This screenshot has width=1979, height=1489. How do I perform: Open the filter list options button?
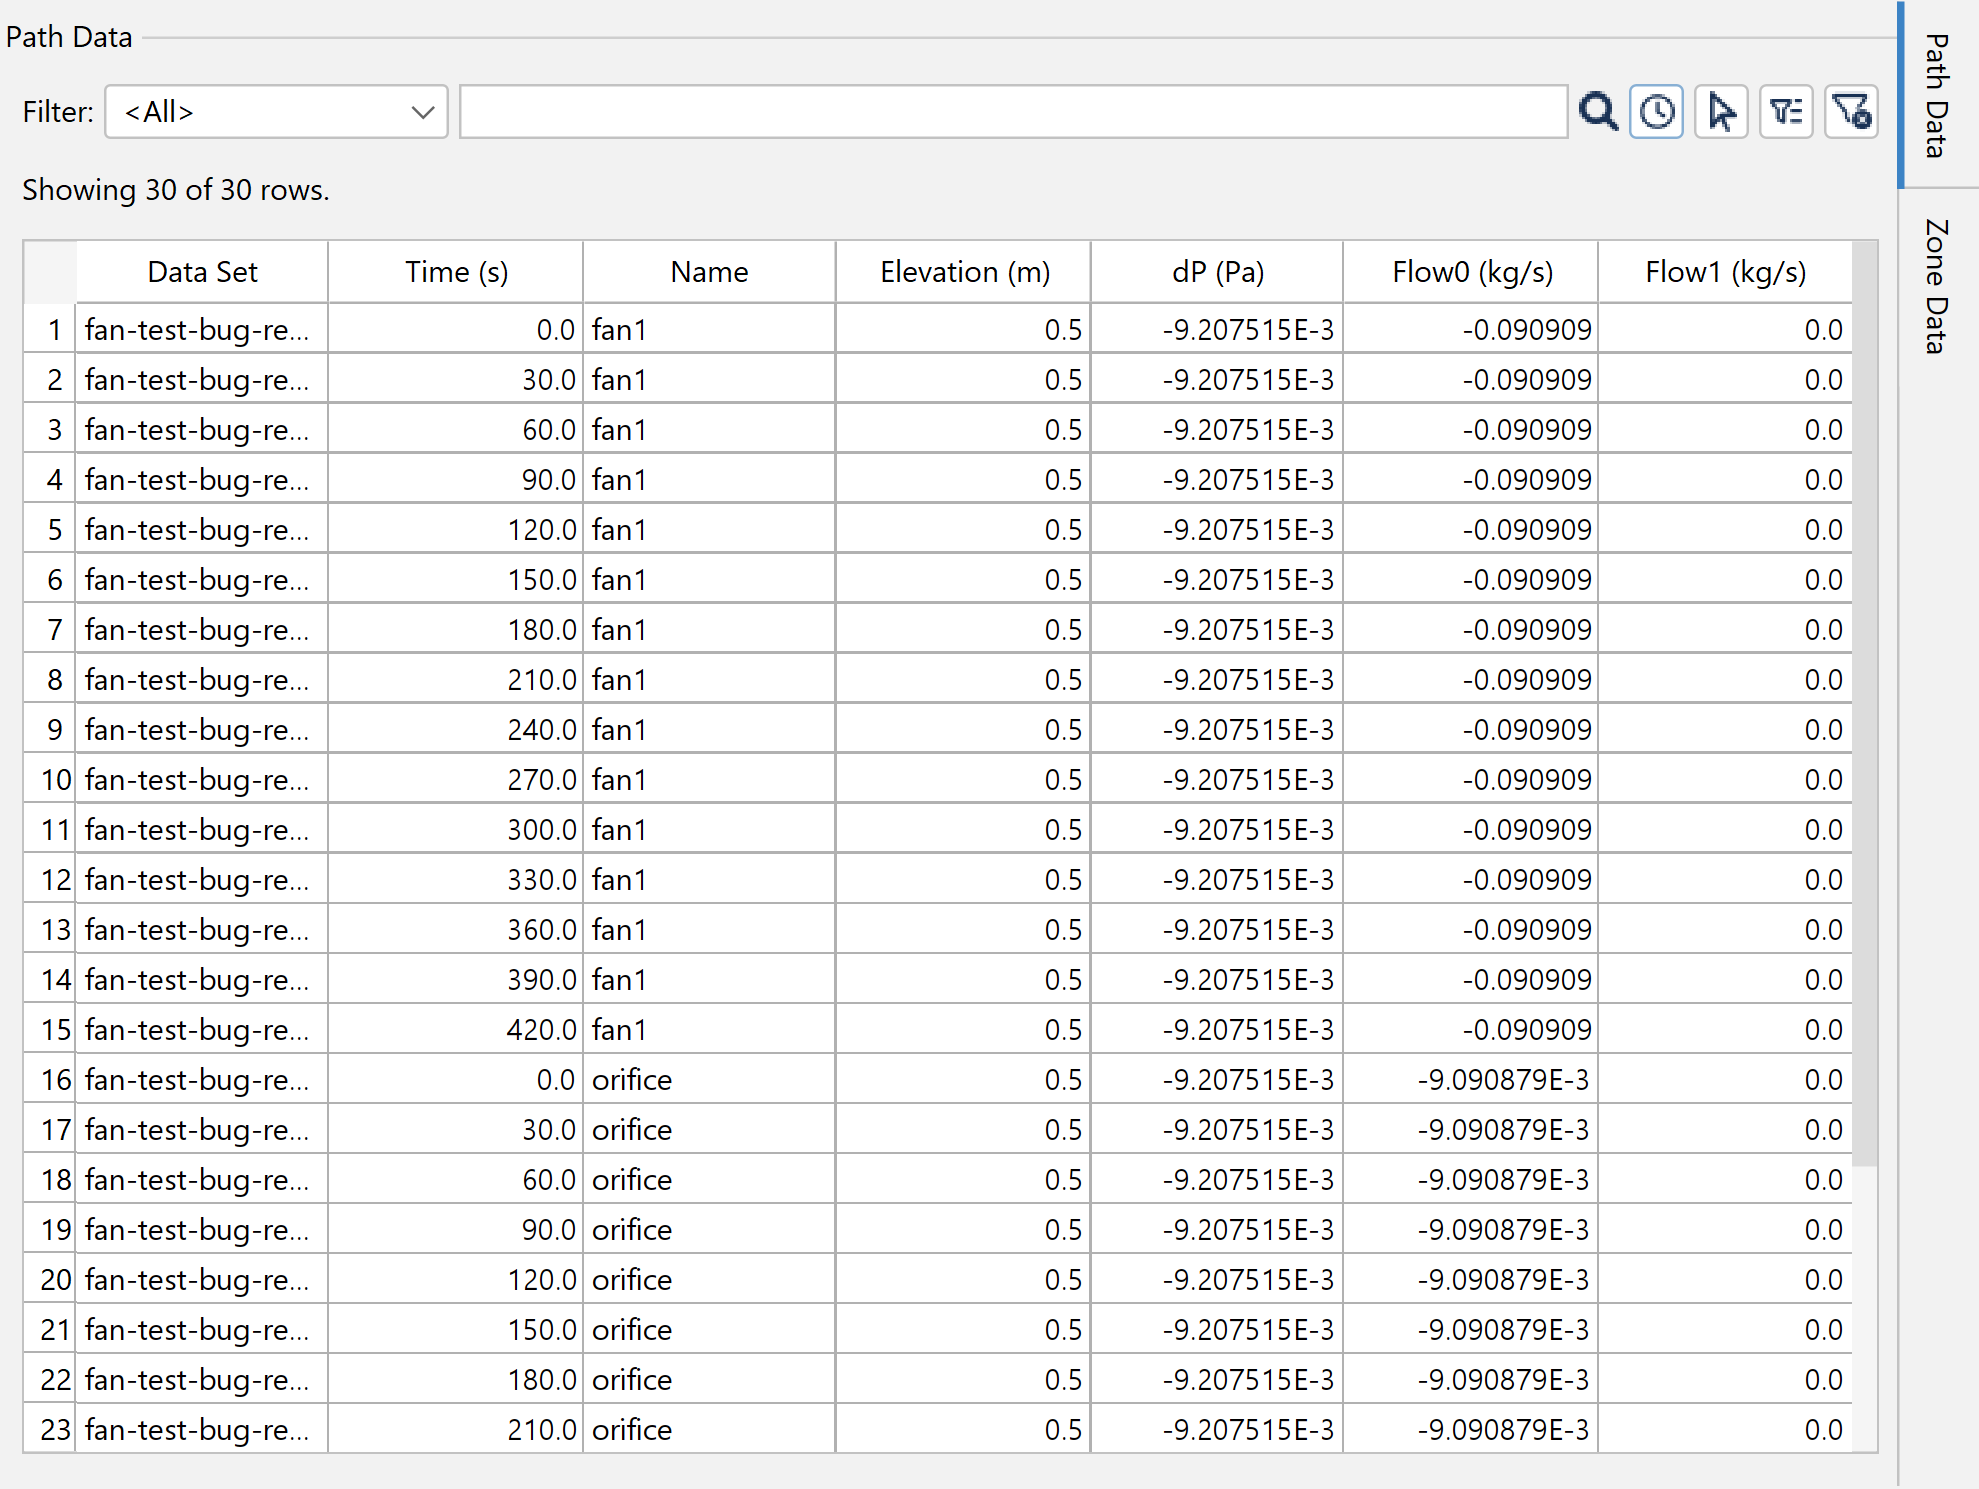pos(1786,111)
